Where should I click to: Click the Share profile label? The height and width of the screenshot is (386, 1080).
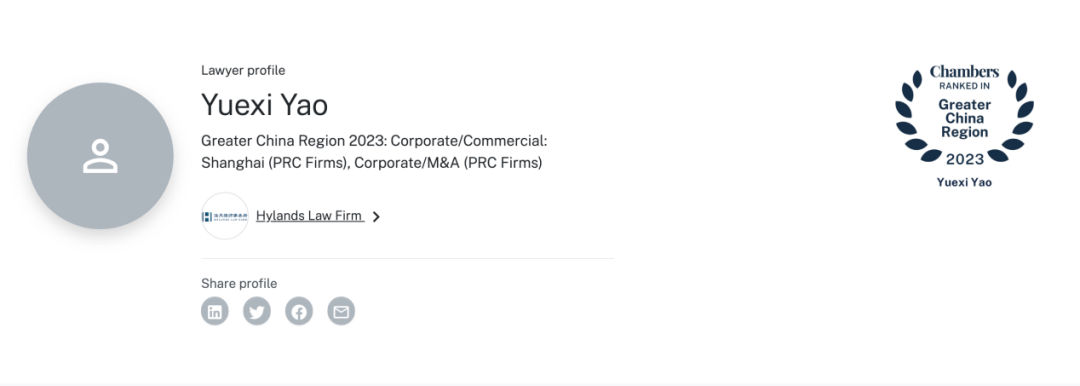(239, 283)
